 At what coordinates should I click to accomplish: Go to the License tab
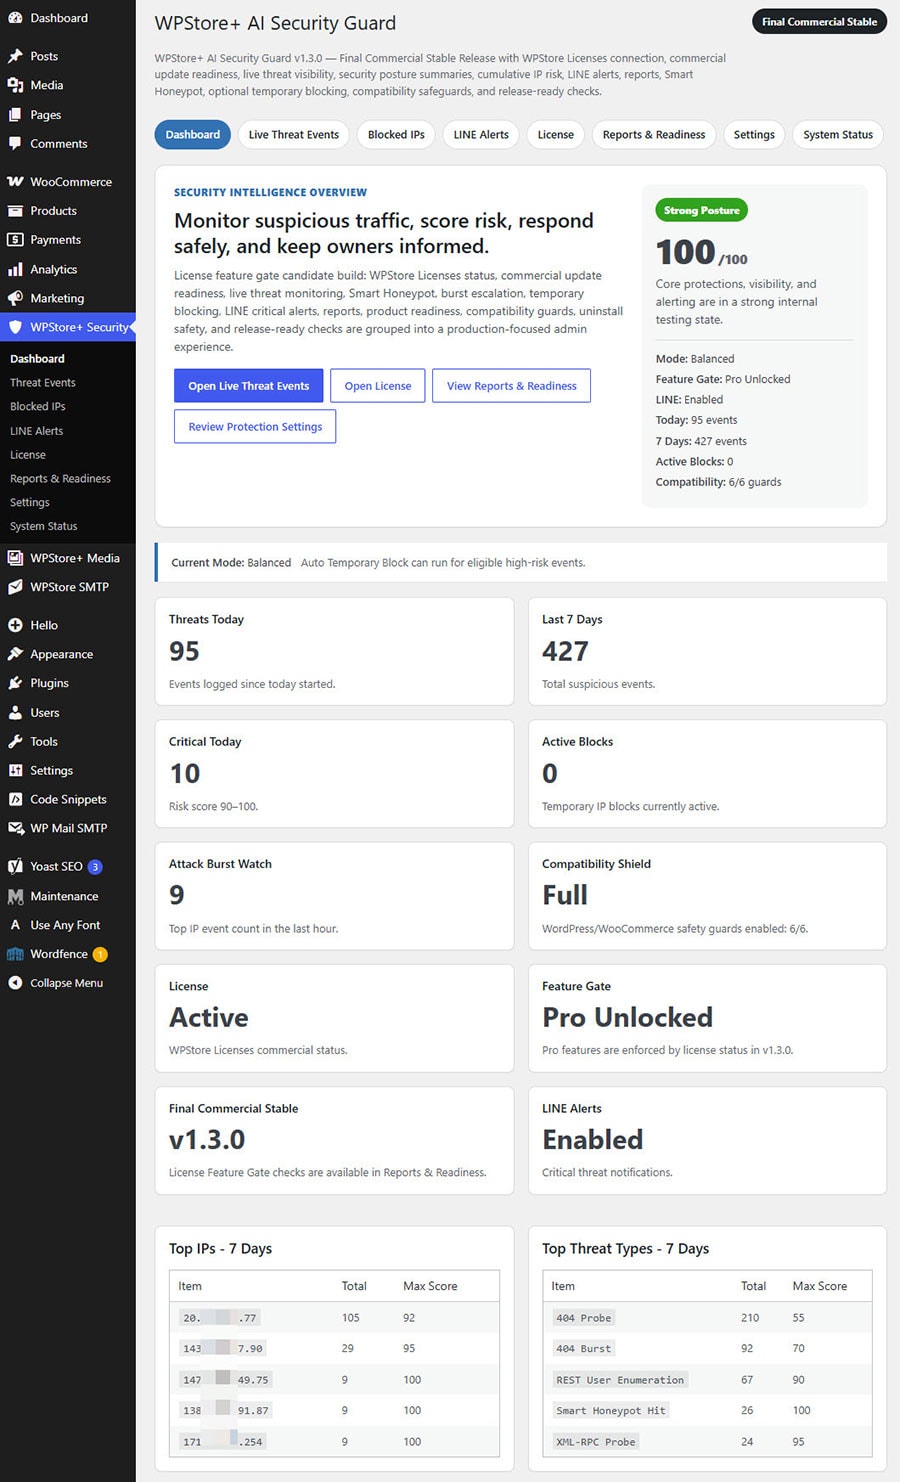click(x=556, y=135)
